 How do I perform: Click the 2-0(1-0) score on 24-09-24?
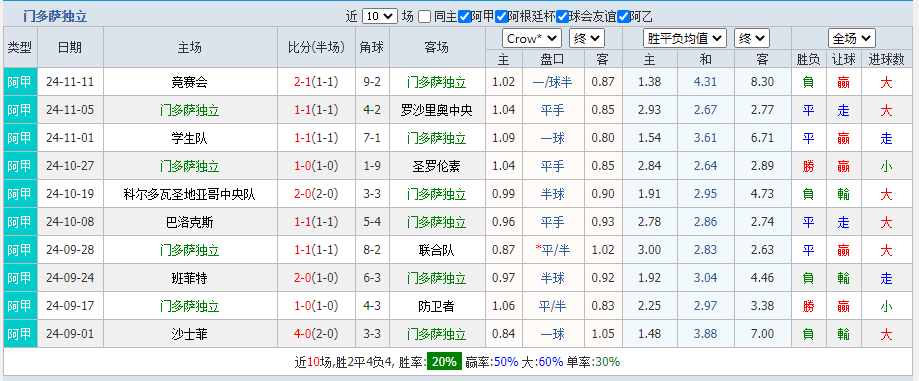coord(316,278)
